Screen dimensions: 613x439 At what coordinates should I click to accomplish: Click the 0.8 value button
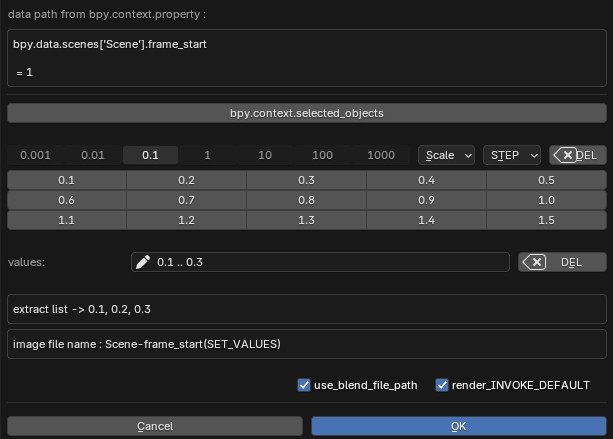pyautogui.click(x=306, y=200)
